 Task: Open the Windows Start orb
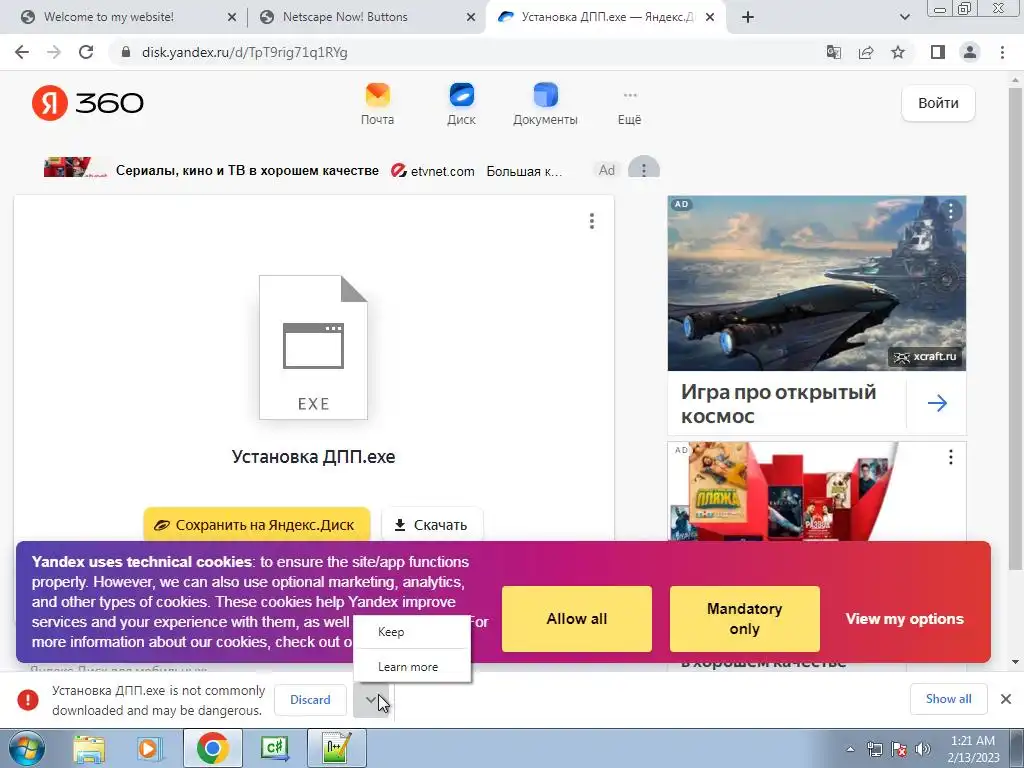tap(26, 748)
